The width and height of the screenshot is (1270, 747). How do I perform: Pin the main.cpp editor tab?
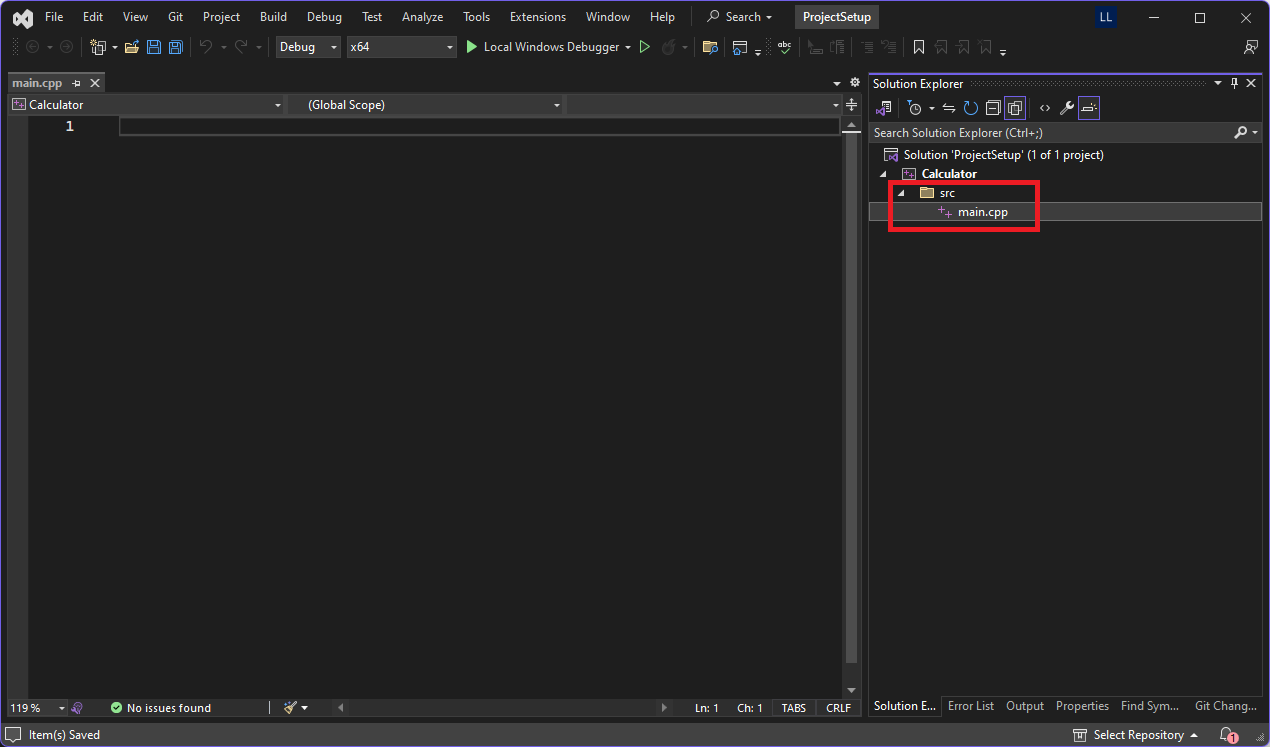point(77,84)
